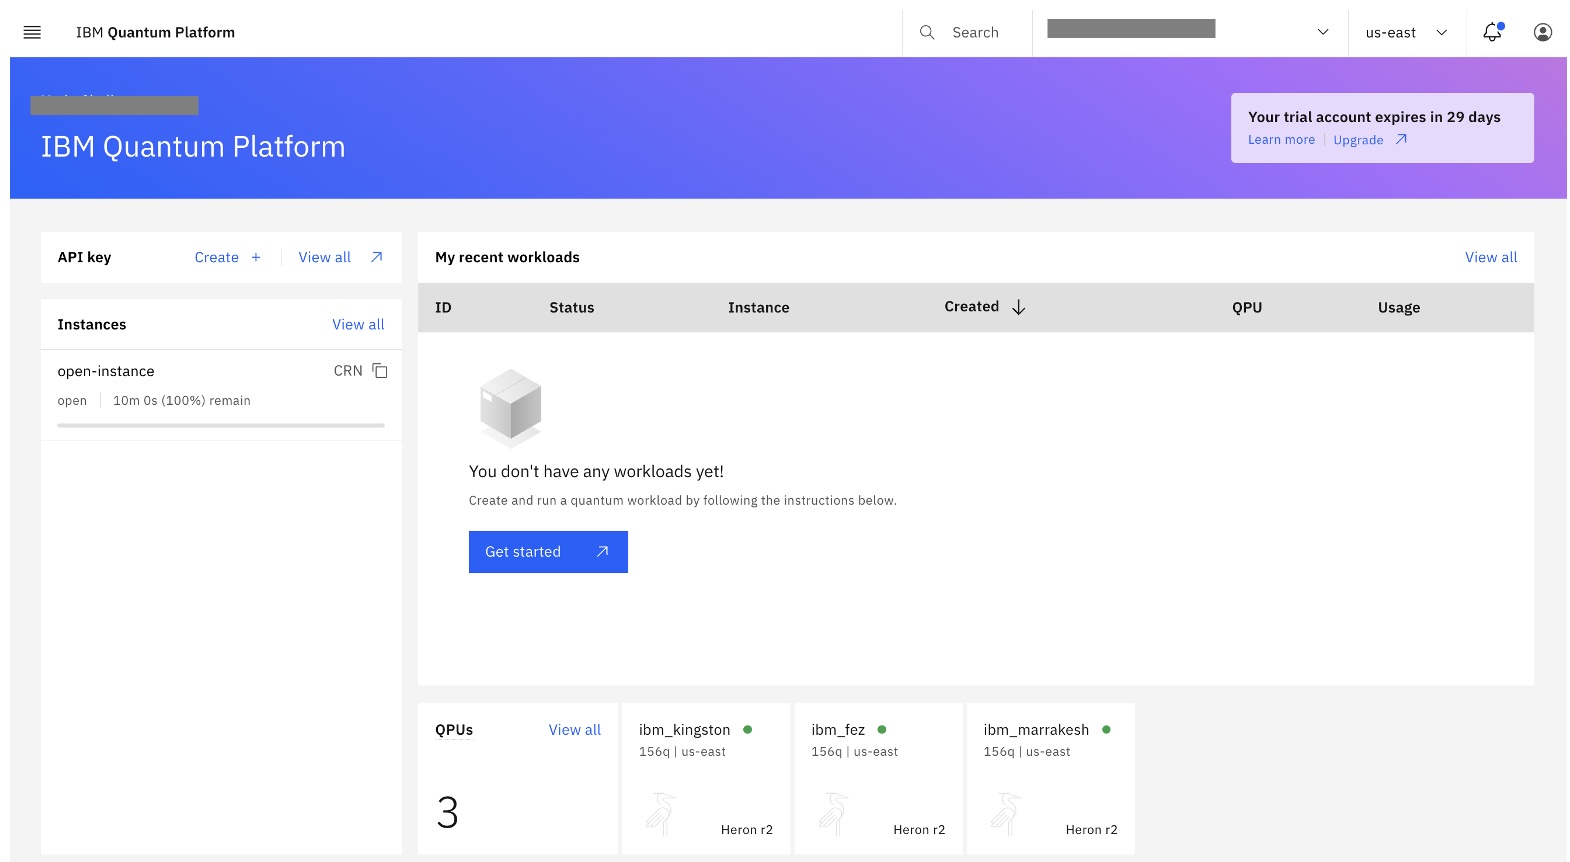Copy the open-instance CRN
This screenshot has width=1570, height=862.
coord(380,371)
